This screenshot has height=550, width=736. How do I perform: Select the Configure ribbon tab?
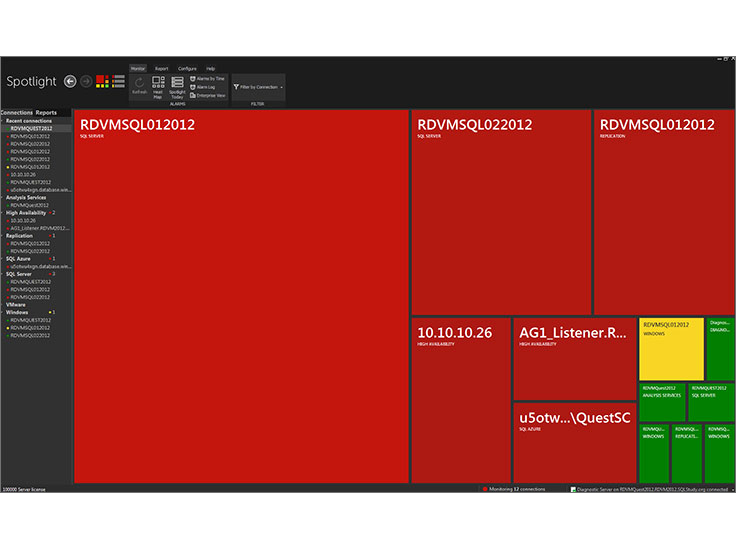point(187,69)
